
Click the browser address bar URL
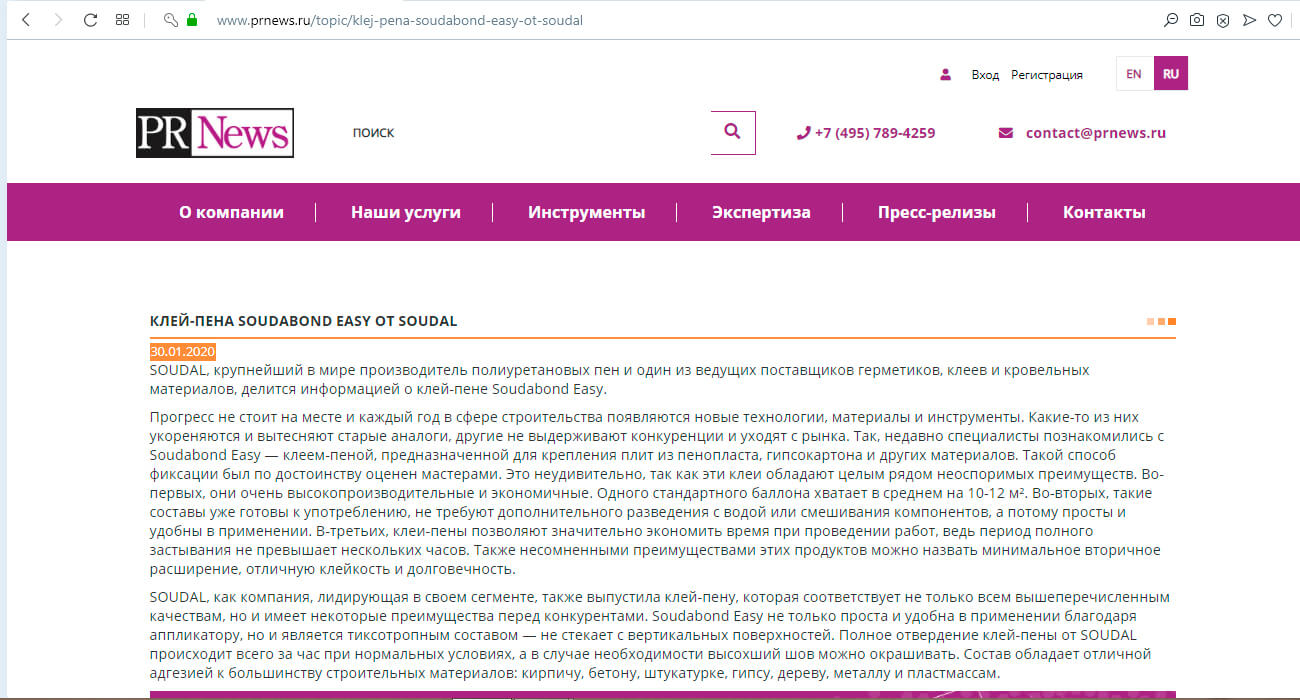pos(400,20)
